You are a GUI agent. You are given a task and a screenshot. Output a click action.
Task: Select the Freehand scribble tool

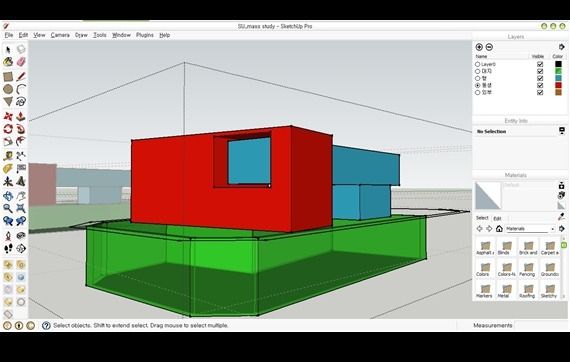click(21, 102)
